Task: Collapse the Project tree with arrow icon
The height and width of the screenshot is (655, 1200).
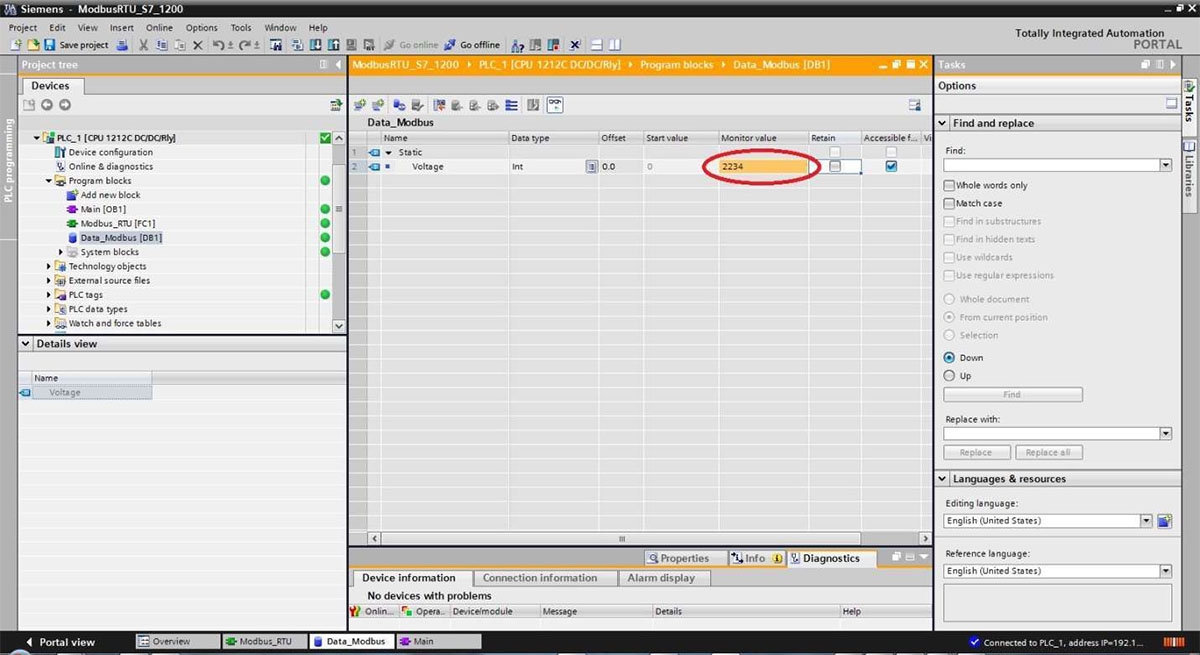Action: [337, 65]
